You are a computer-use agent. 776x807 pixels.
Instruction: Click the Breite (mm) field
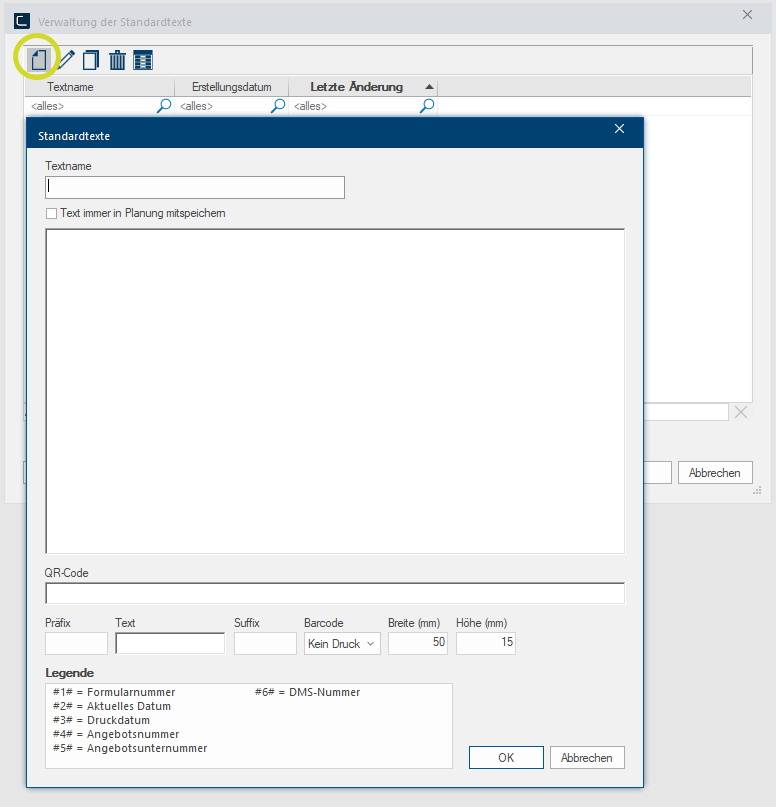(x=417, y=643)
